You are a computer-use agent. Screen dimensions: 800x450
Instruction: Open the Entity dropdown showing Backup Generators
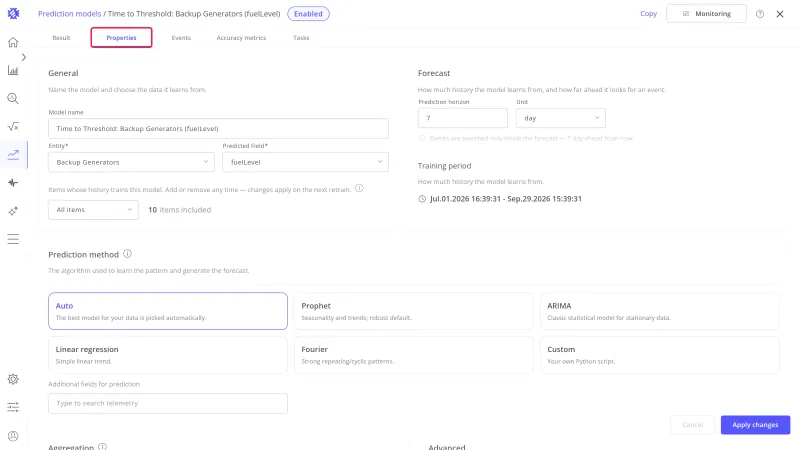click(x=132, y=162)
